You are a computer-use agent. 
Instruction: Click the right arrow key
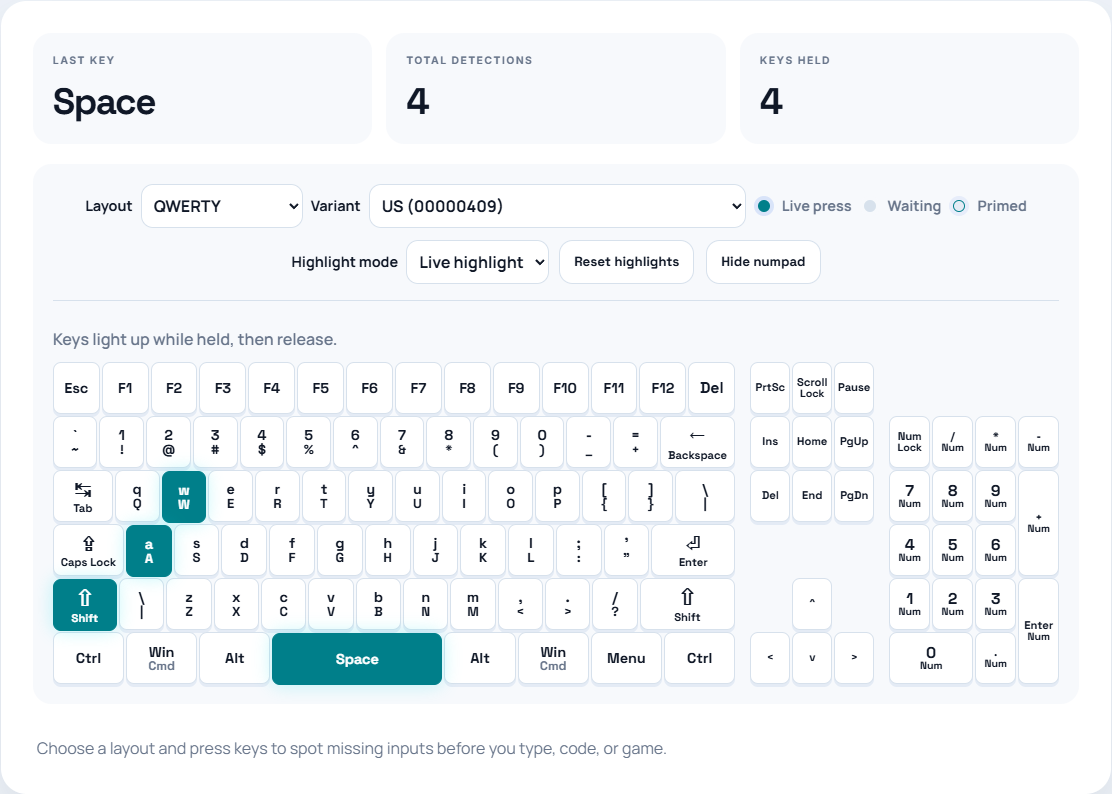854,659
